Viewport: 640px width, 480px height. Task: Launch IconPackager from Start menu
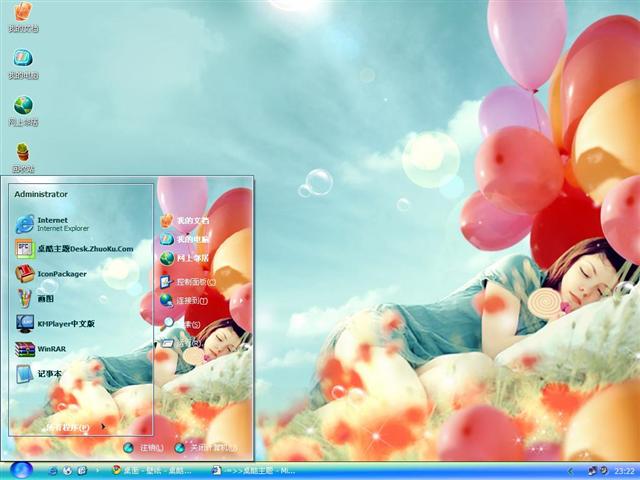click(51, 274)
